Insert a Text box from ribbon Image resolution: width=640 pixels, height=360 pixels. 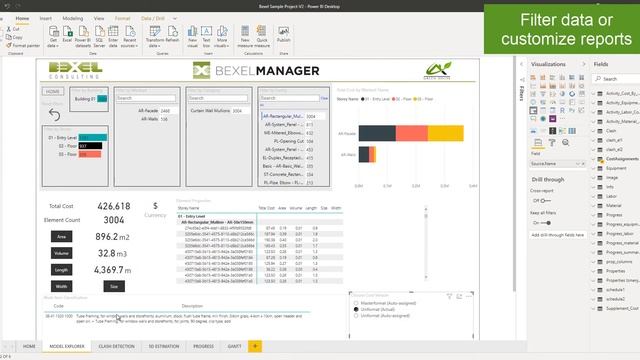[x=206, y=37]
